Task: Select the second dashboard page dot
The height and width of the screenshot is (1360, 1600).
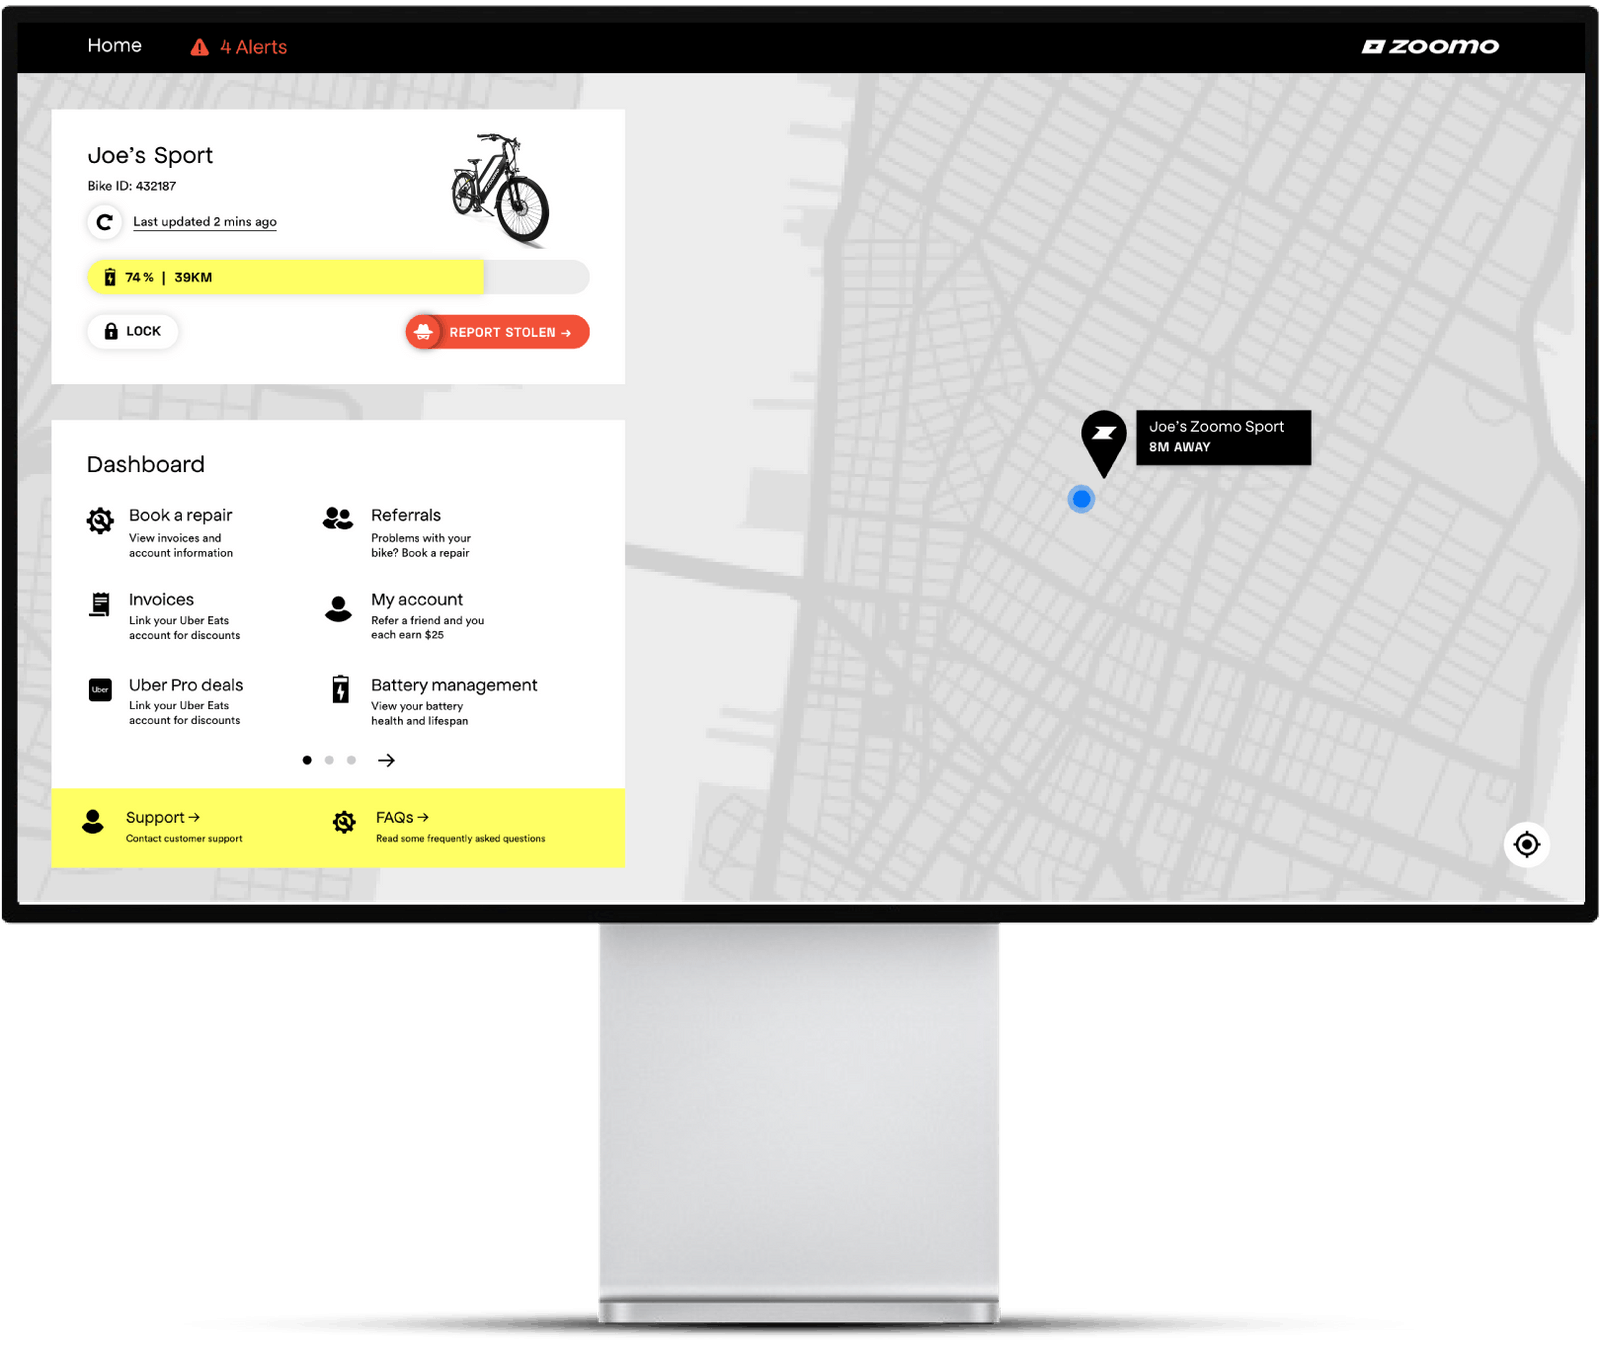Action: coord(329,761)
